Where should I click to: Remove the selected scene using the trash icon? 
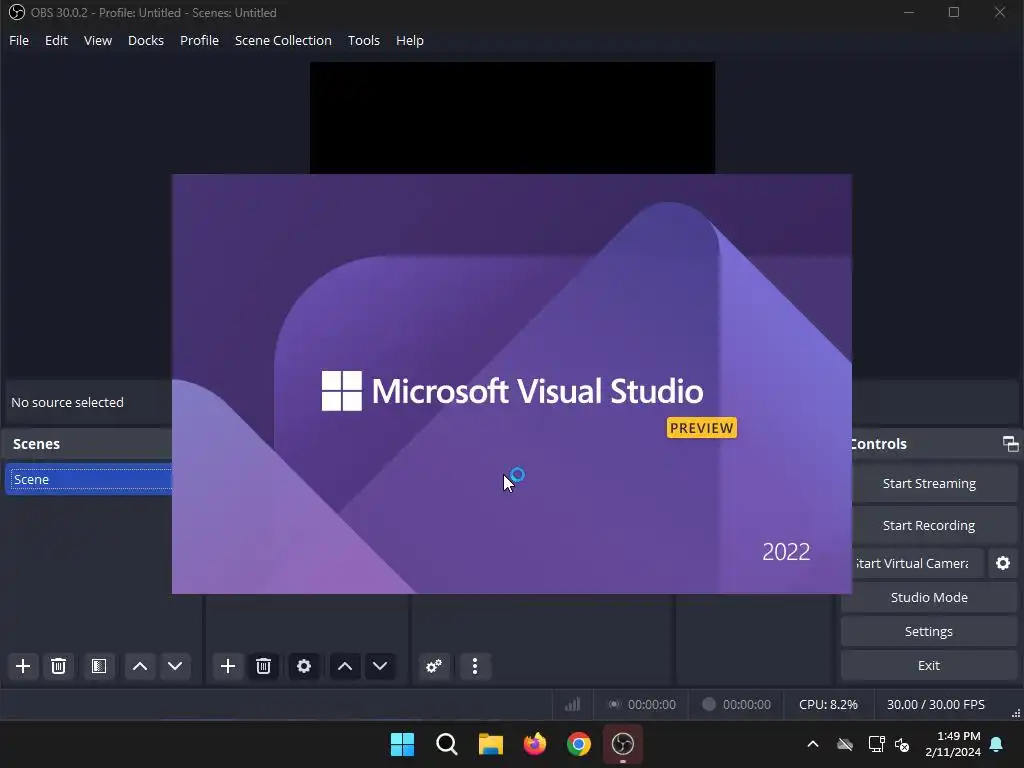tap(58, 666)
